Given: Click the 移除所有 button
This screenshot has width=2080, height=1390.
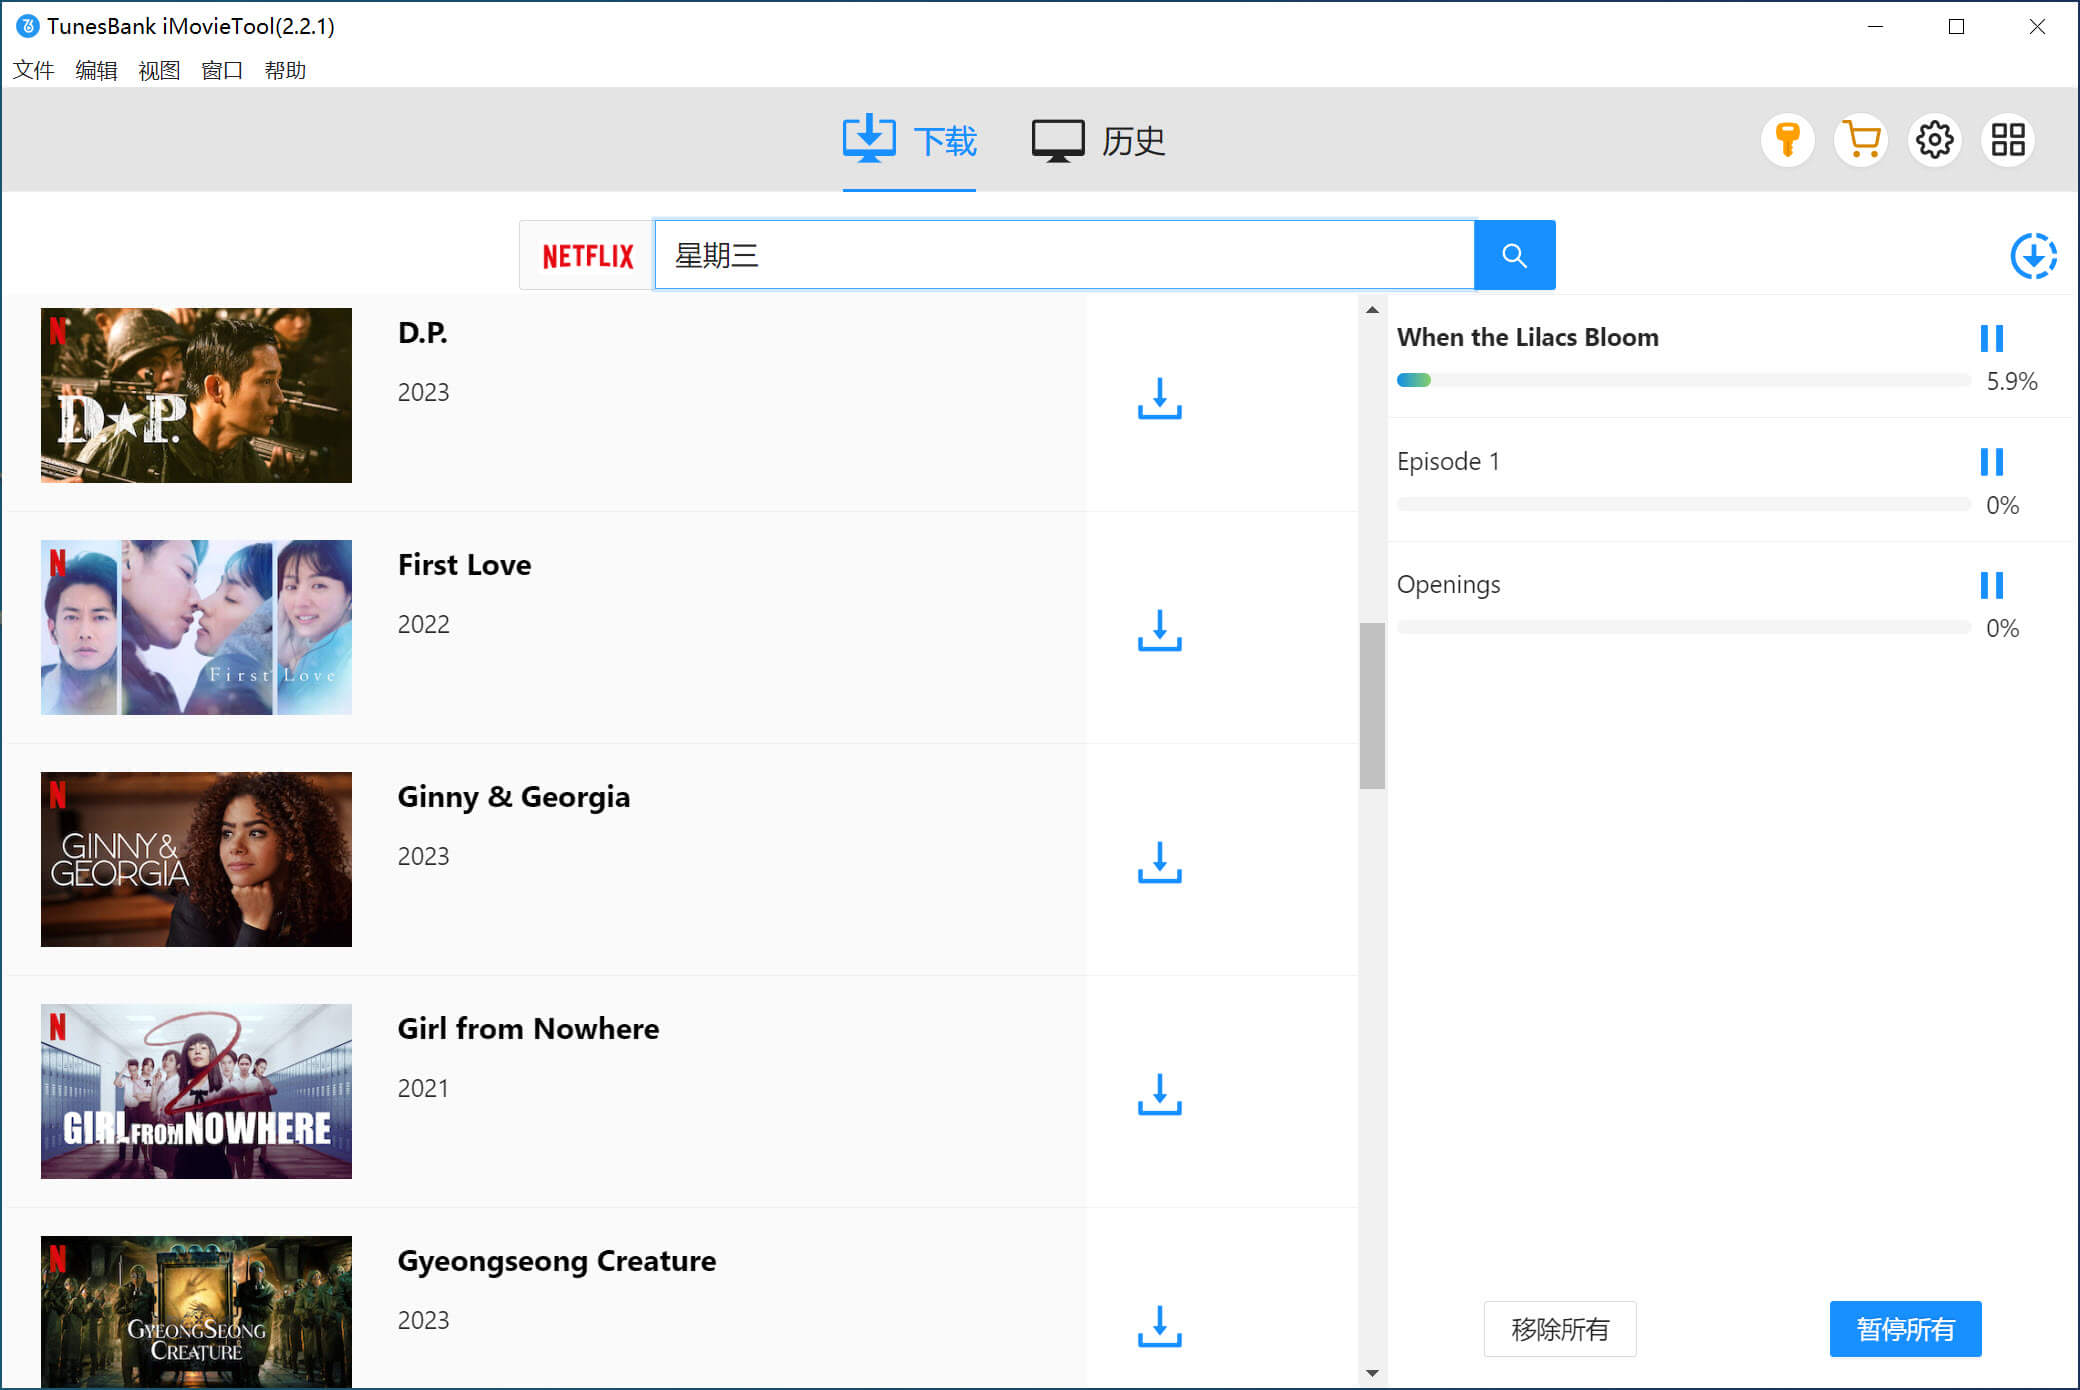Looking at the screenshot, I should (1559, 1329).
